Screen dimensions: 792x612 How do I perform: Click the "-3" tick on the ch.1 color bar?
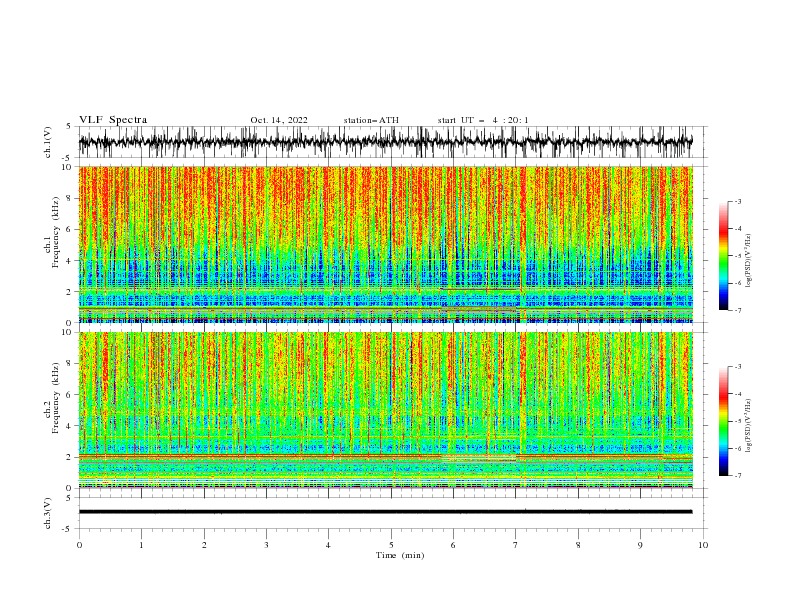pyautogui.click(x=737, y=201)
